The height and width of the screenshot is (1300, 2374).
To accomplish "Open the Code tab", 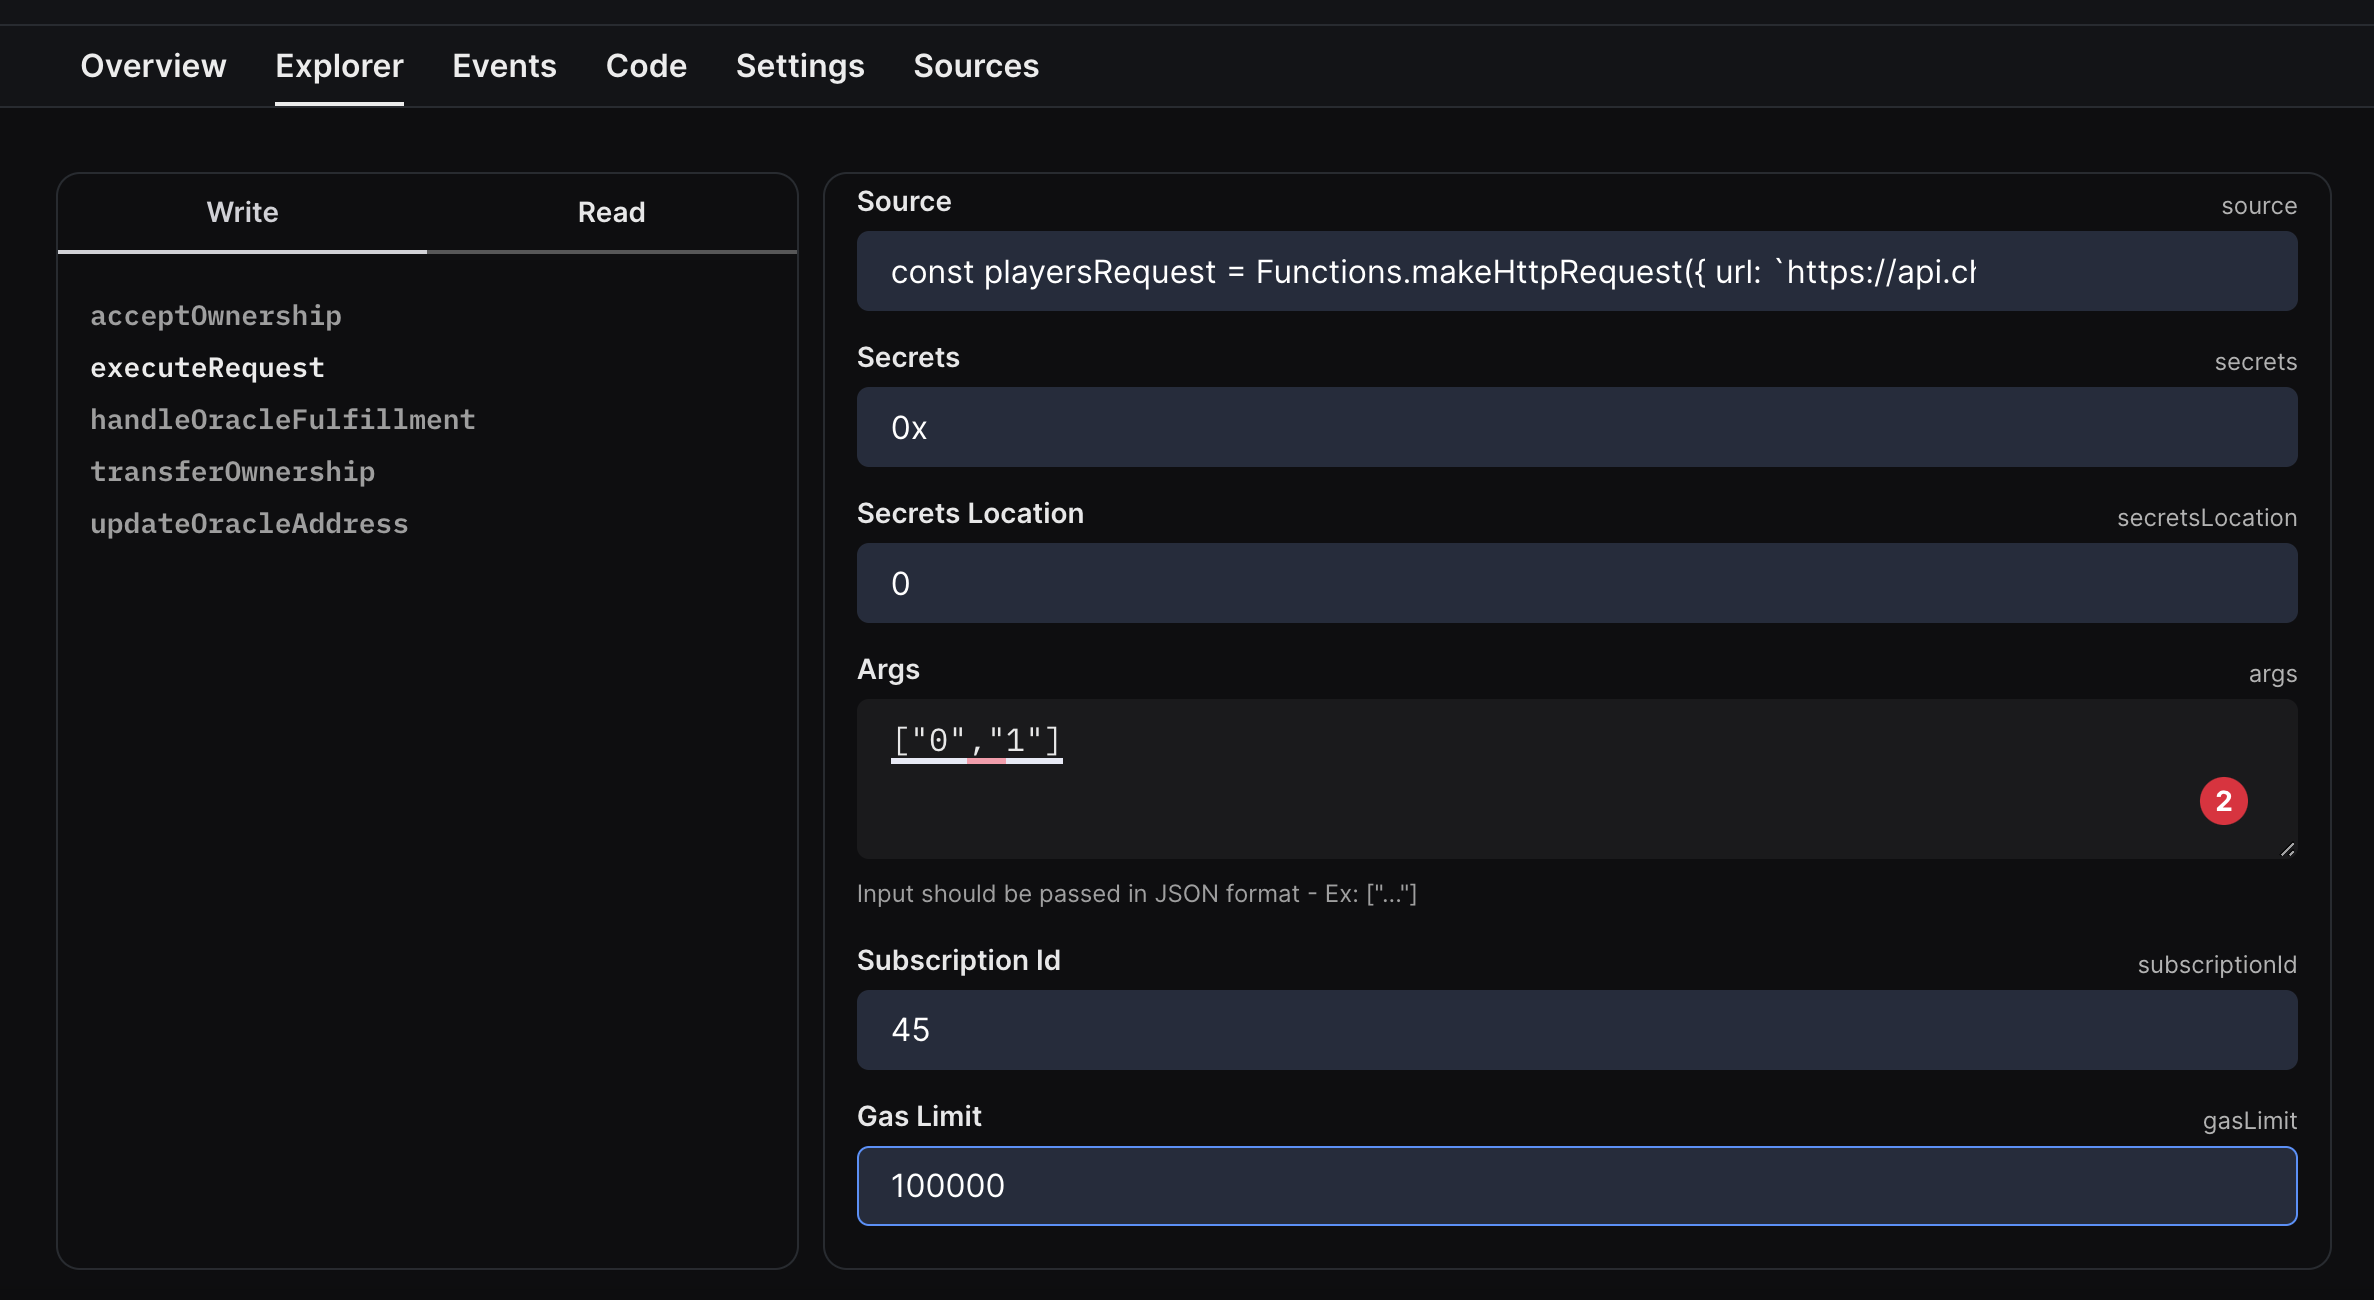I will coord(646,66).
